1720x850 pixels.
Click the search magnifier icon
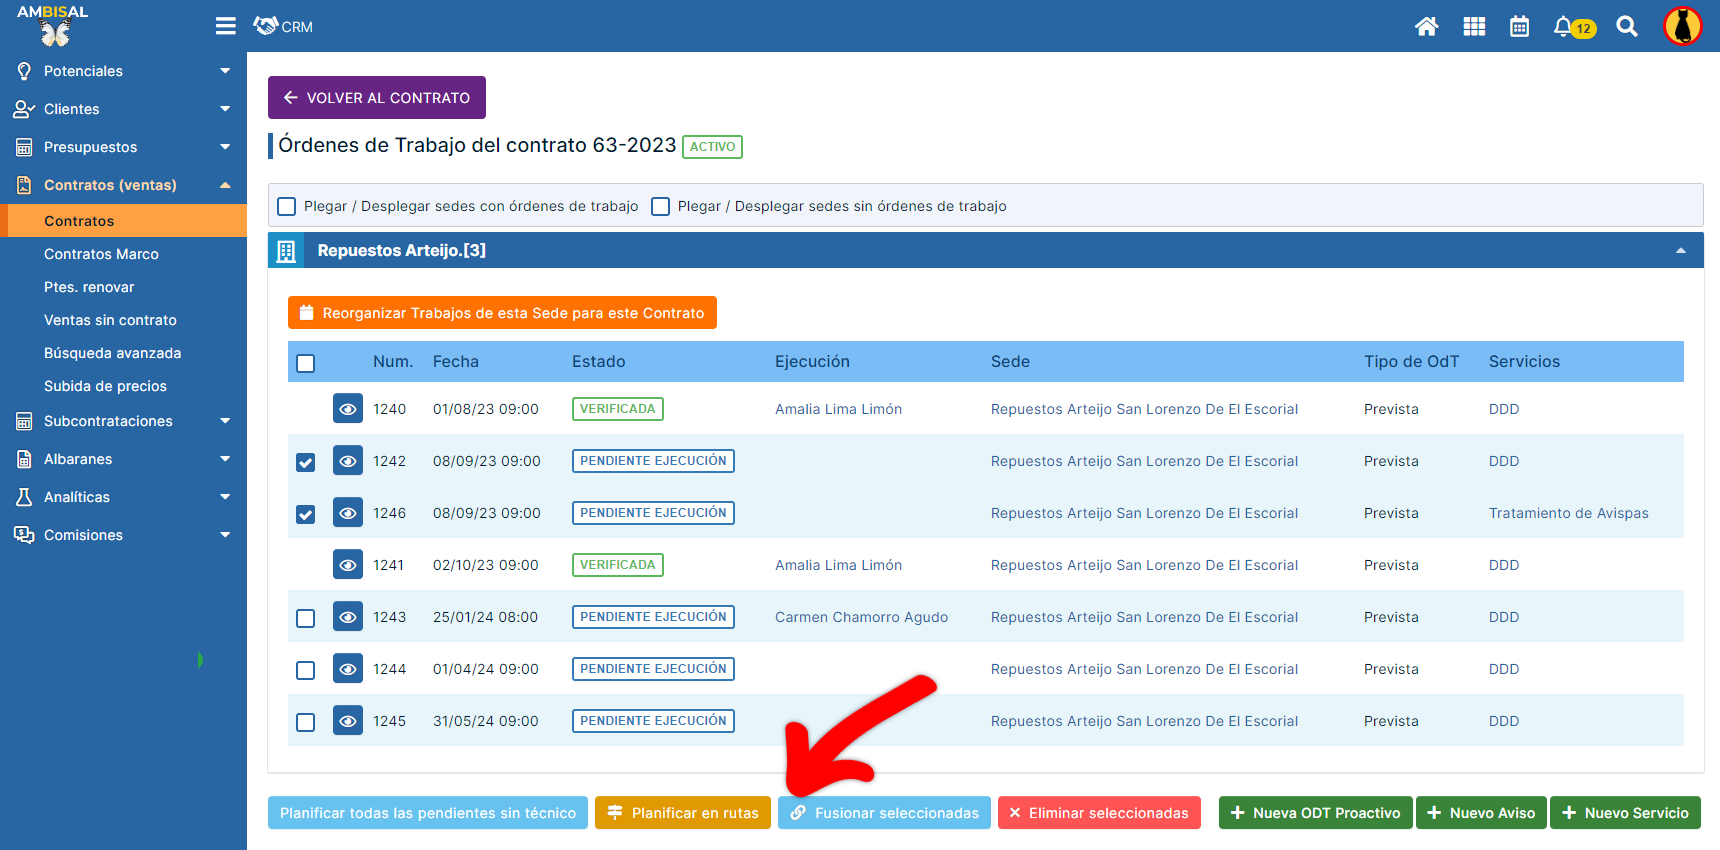(1627, 27)
